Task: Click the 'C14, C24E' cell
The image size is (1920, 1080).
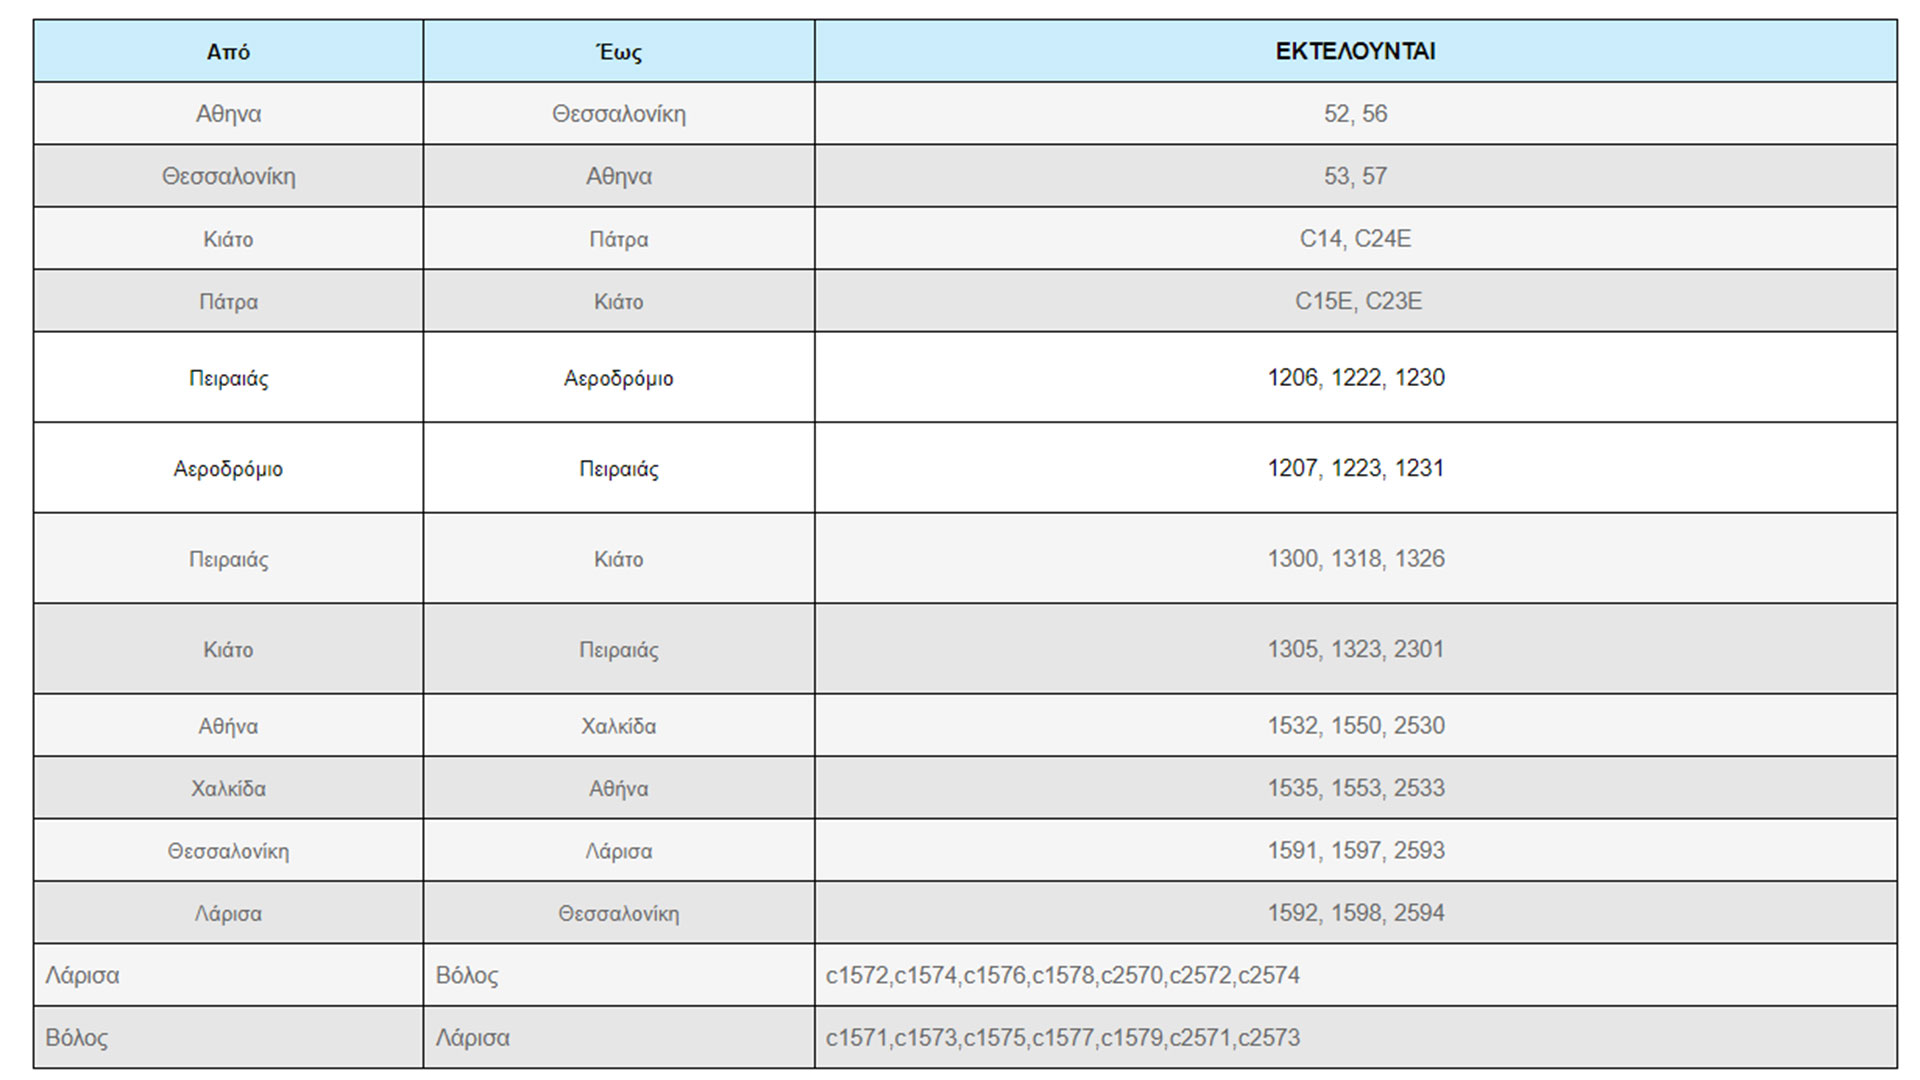Action: [1355, 239]
